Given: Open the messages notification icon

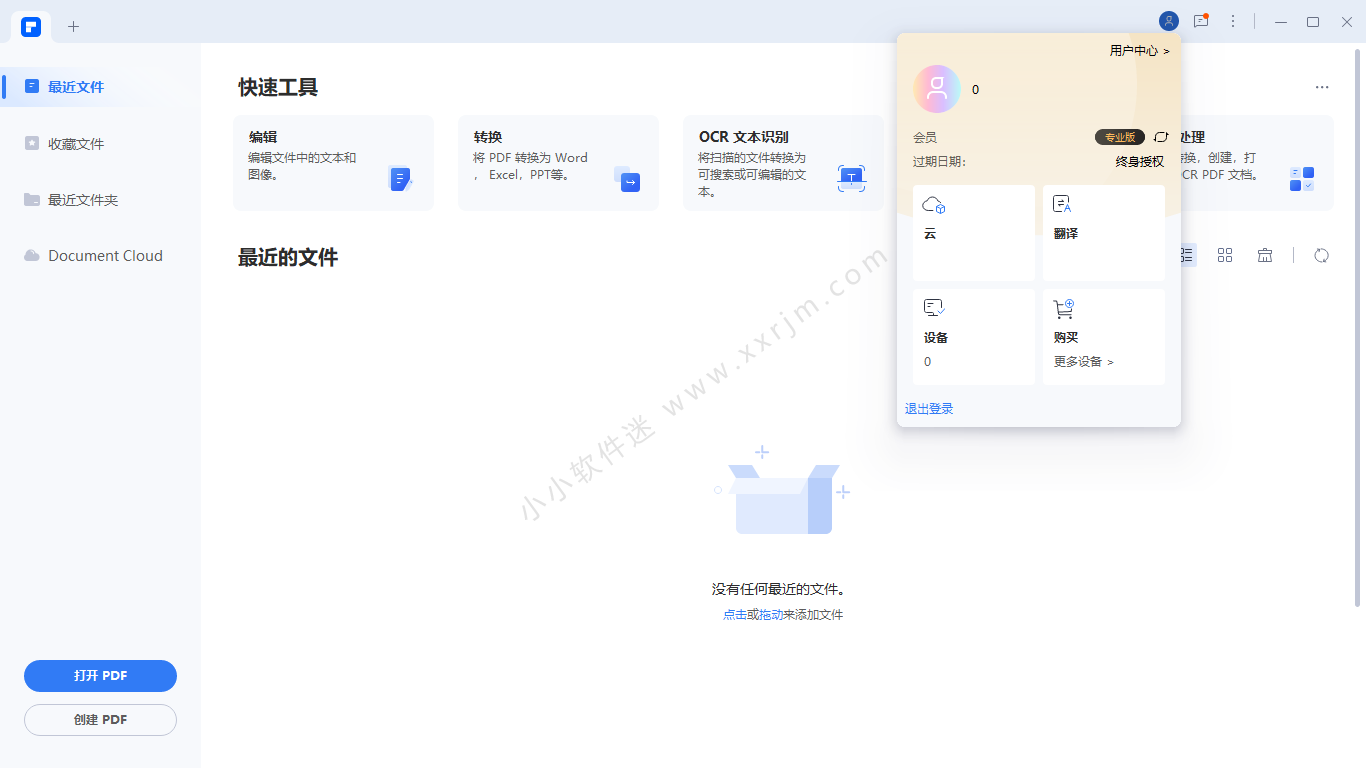Looking at the screenshot, I should (x=1201, y=21).
